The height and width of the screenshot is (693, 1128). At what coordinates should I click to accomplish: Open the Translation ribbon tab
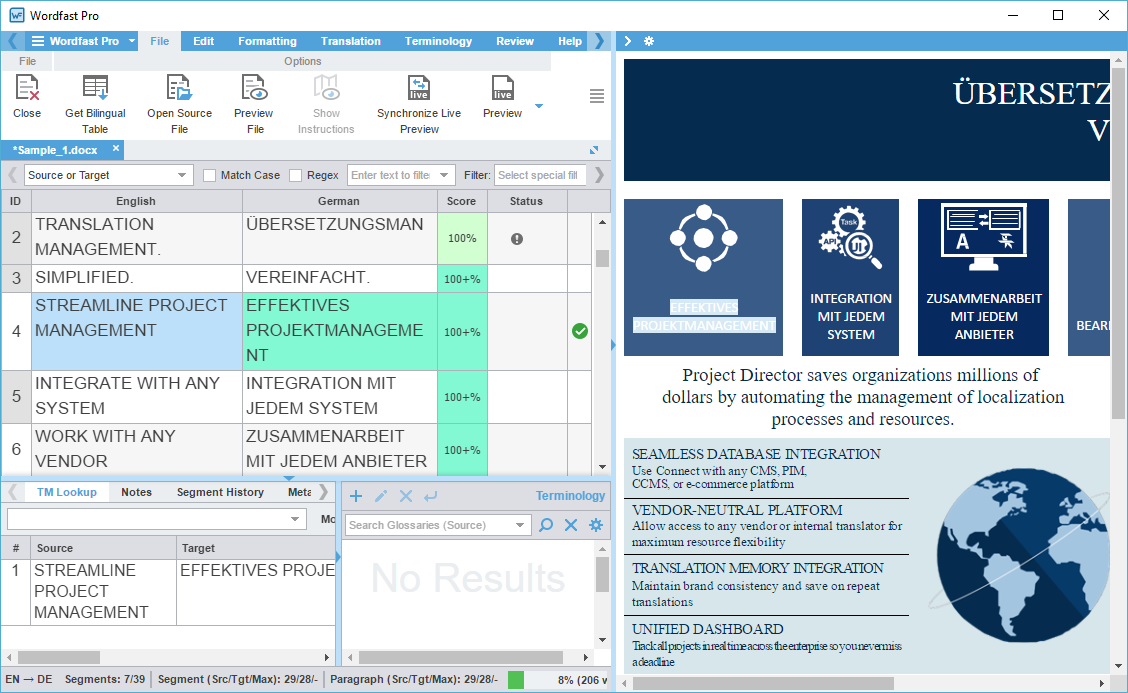[x=351, y=41]
